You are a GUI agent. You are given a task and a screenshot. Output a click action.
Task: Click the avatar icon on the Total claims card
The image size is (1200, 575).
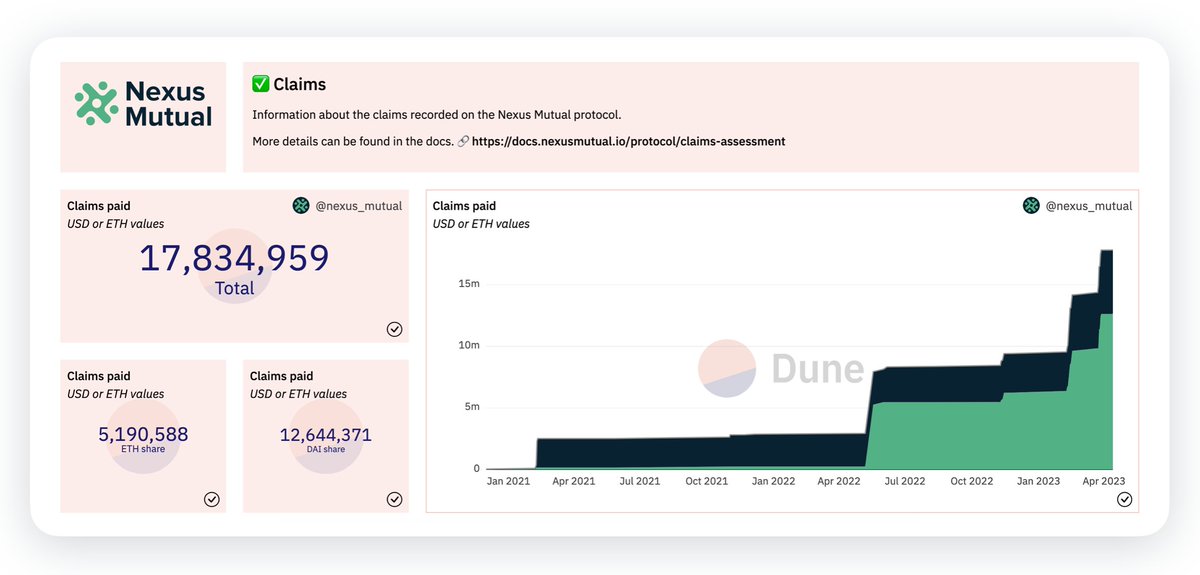(301, 206)
